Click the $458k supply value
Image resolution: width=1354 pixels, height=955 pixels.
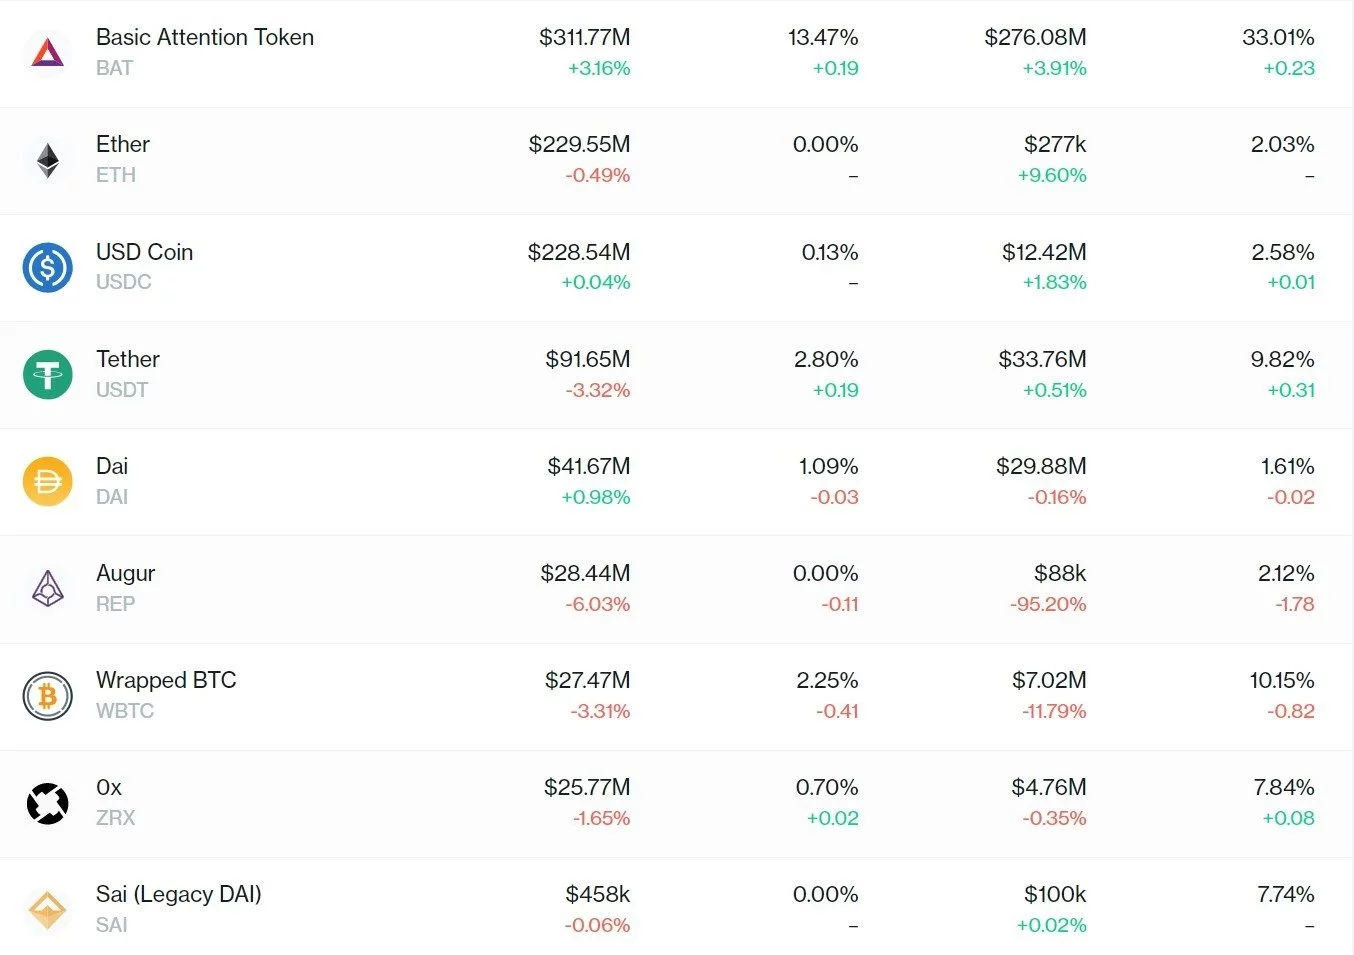598,894
